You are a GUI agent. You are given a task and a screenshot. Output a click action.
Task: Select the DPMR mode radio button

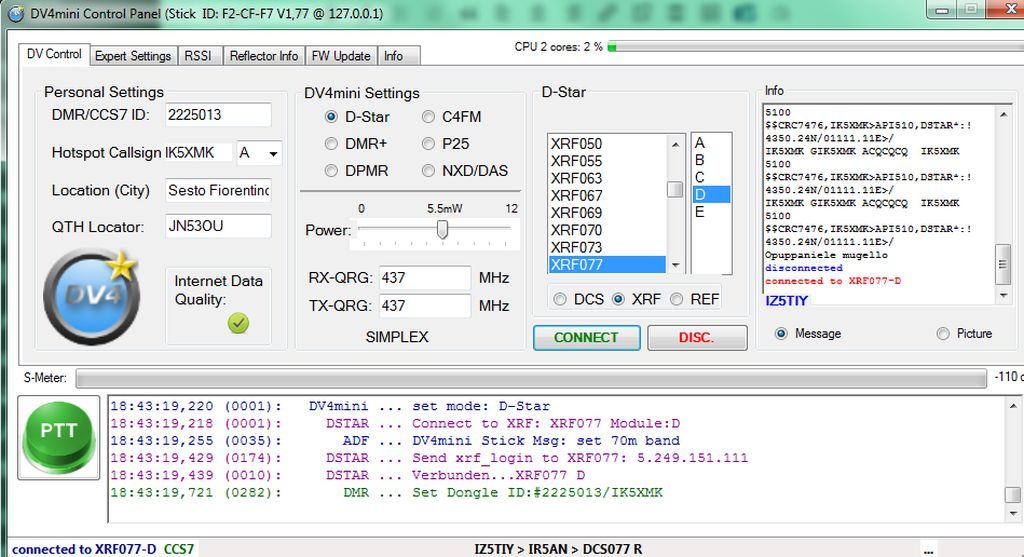331,170
